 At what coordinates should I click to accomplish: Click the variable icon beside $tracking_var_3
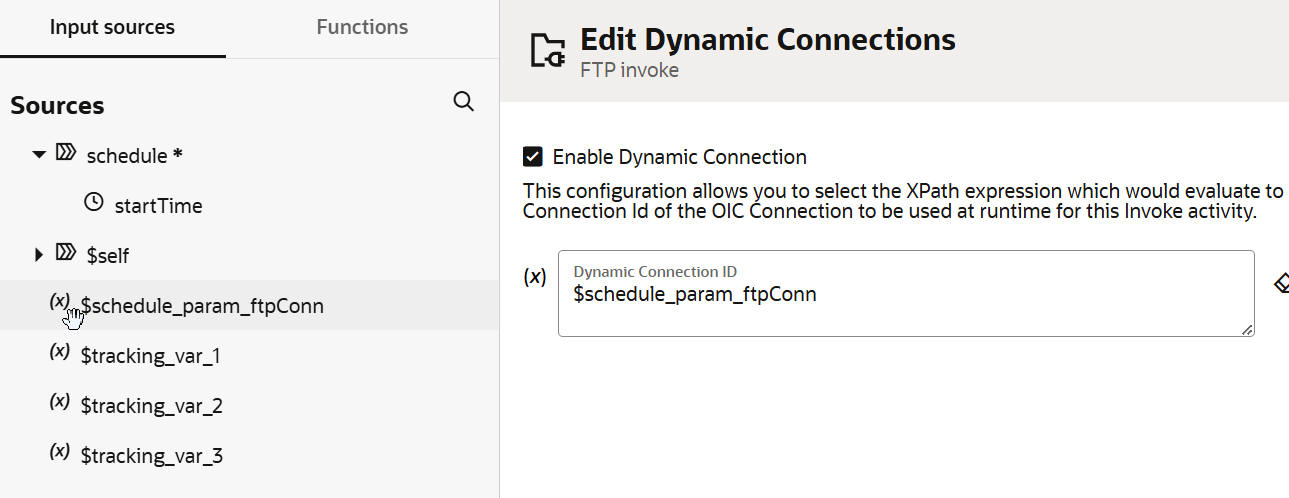click(x=60, y=451)
